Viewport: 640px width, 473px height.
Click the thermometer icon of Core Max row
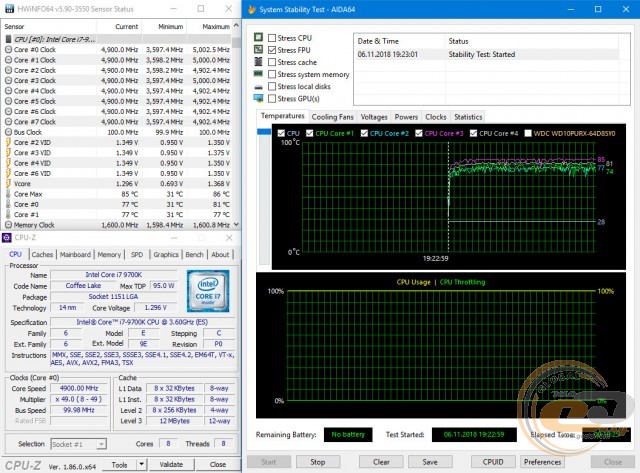pyautogui.click(x=8, y=194)
